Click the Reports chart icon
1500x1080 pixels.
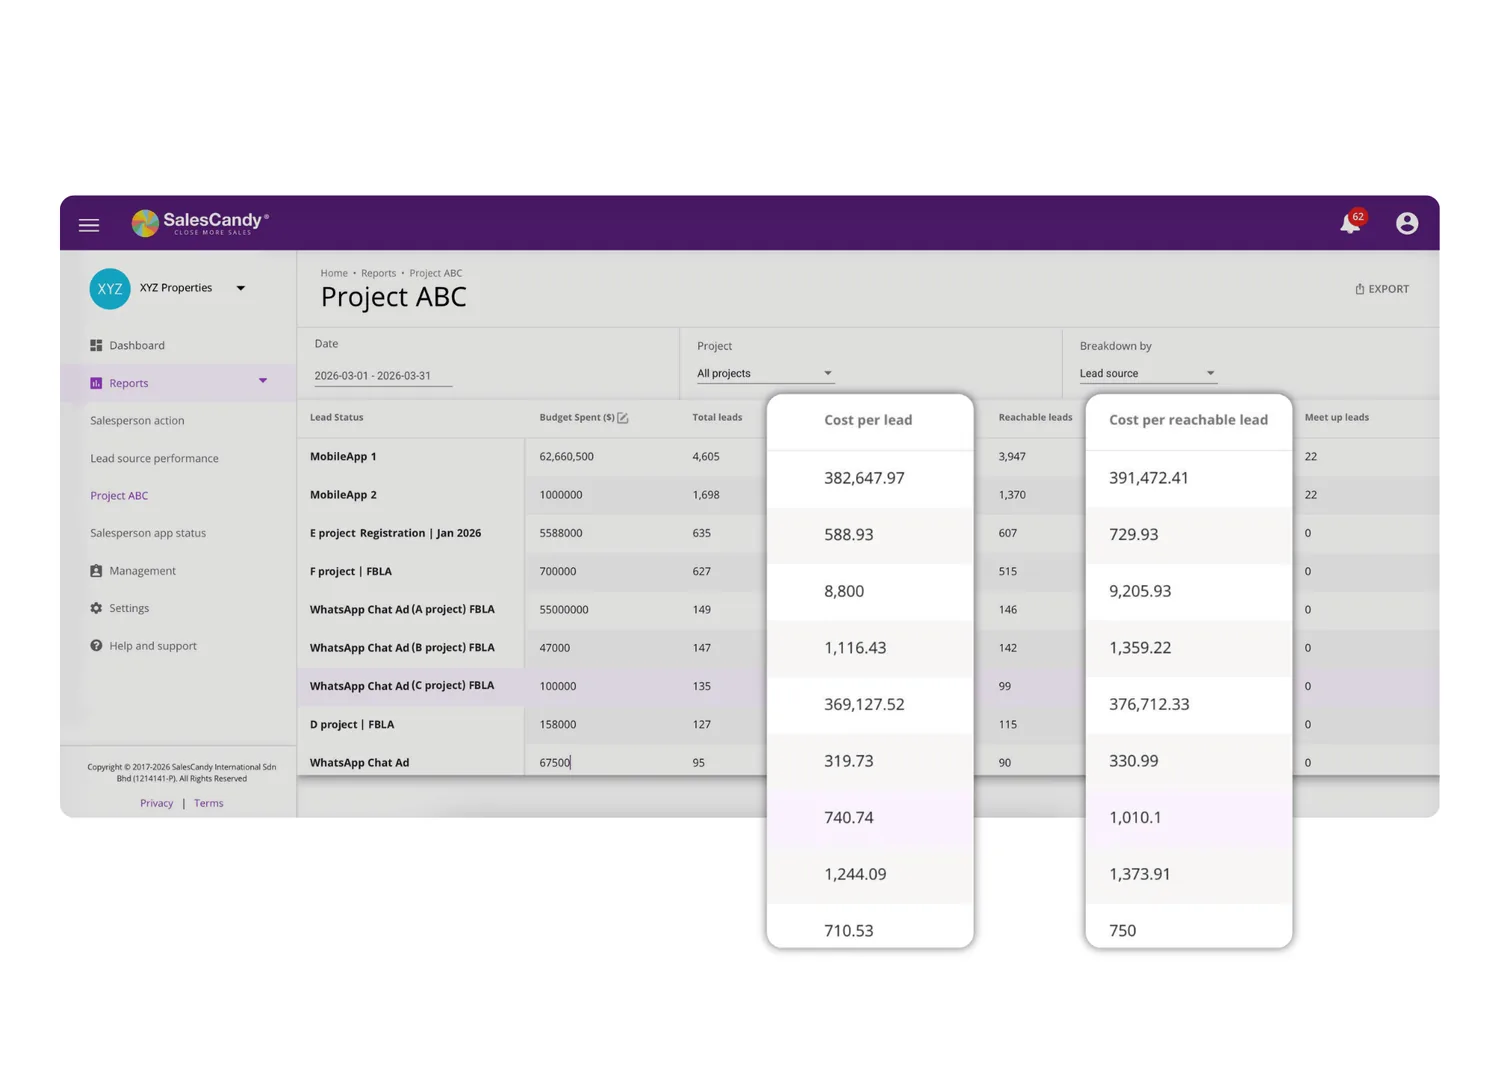click(x=96, y=383)
